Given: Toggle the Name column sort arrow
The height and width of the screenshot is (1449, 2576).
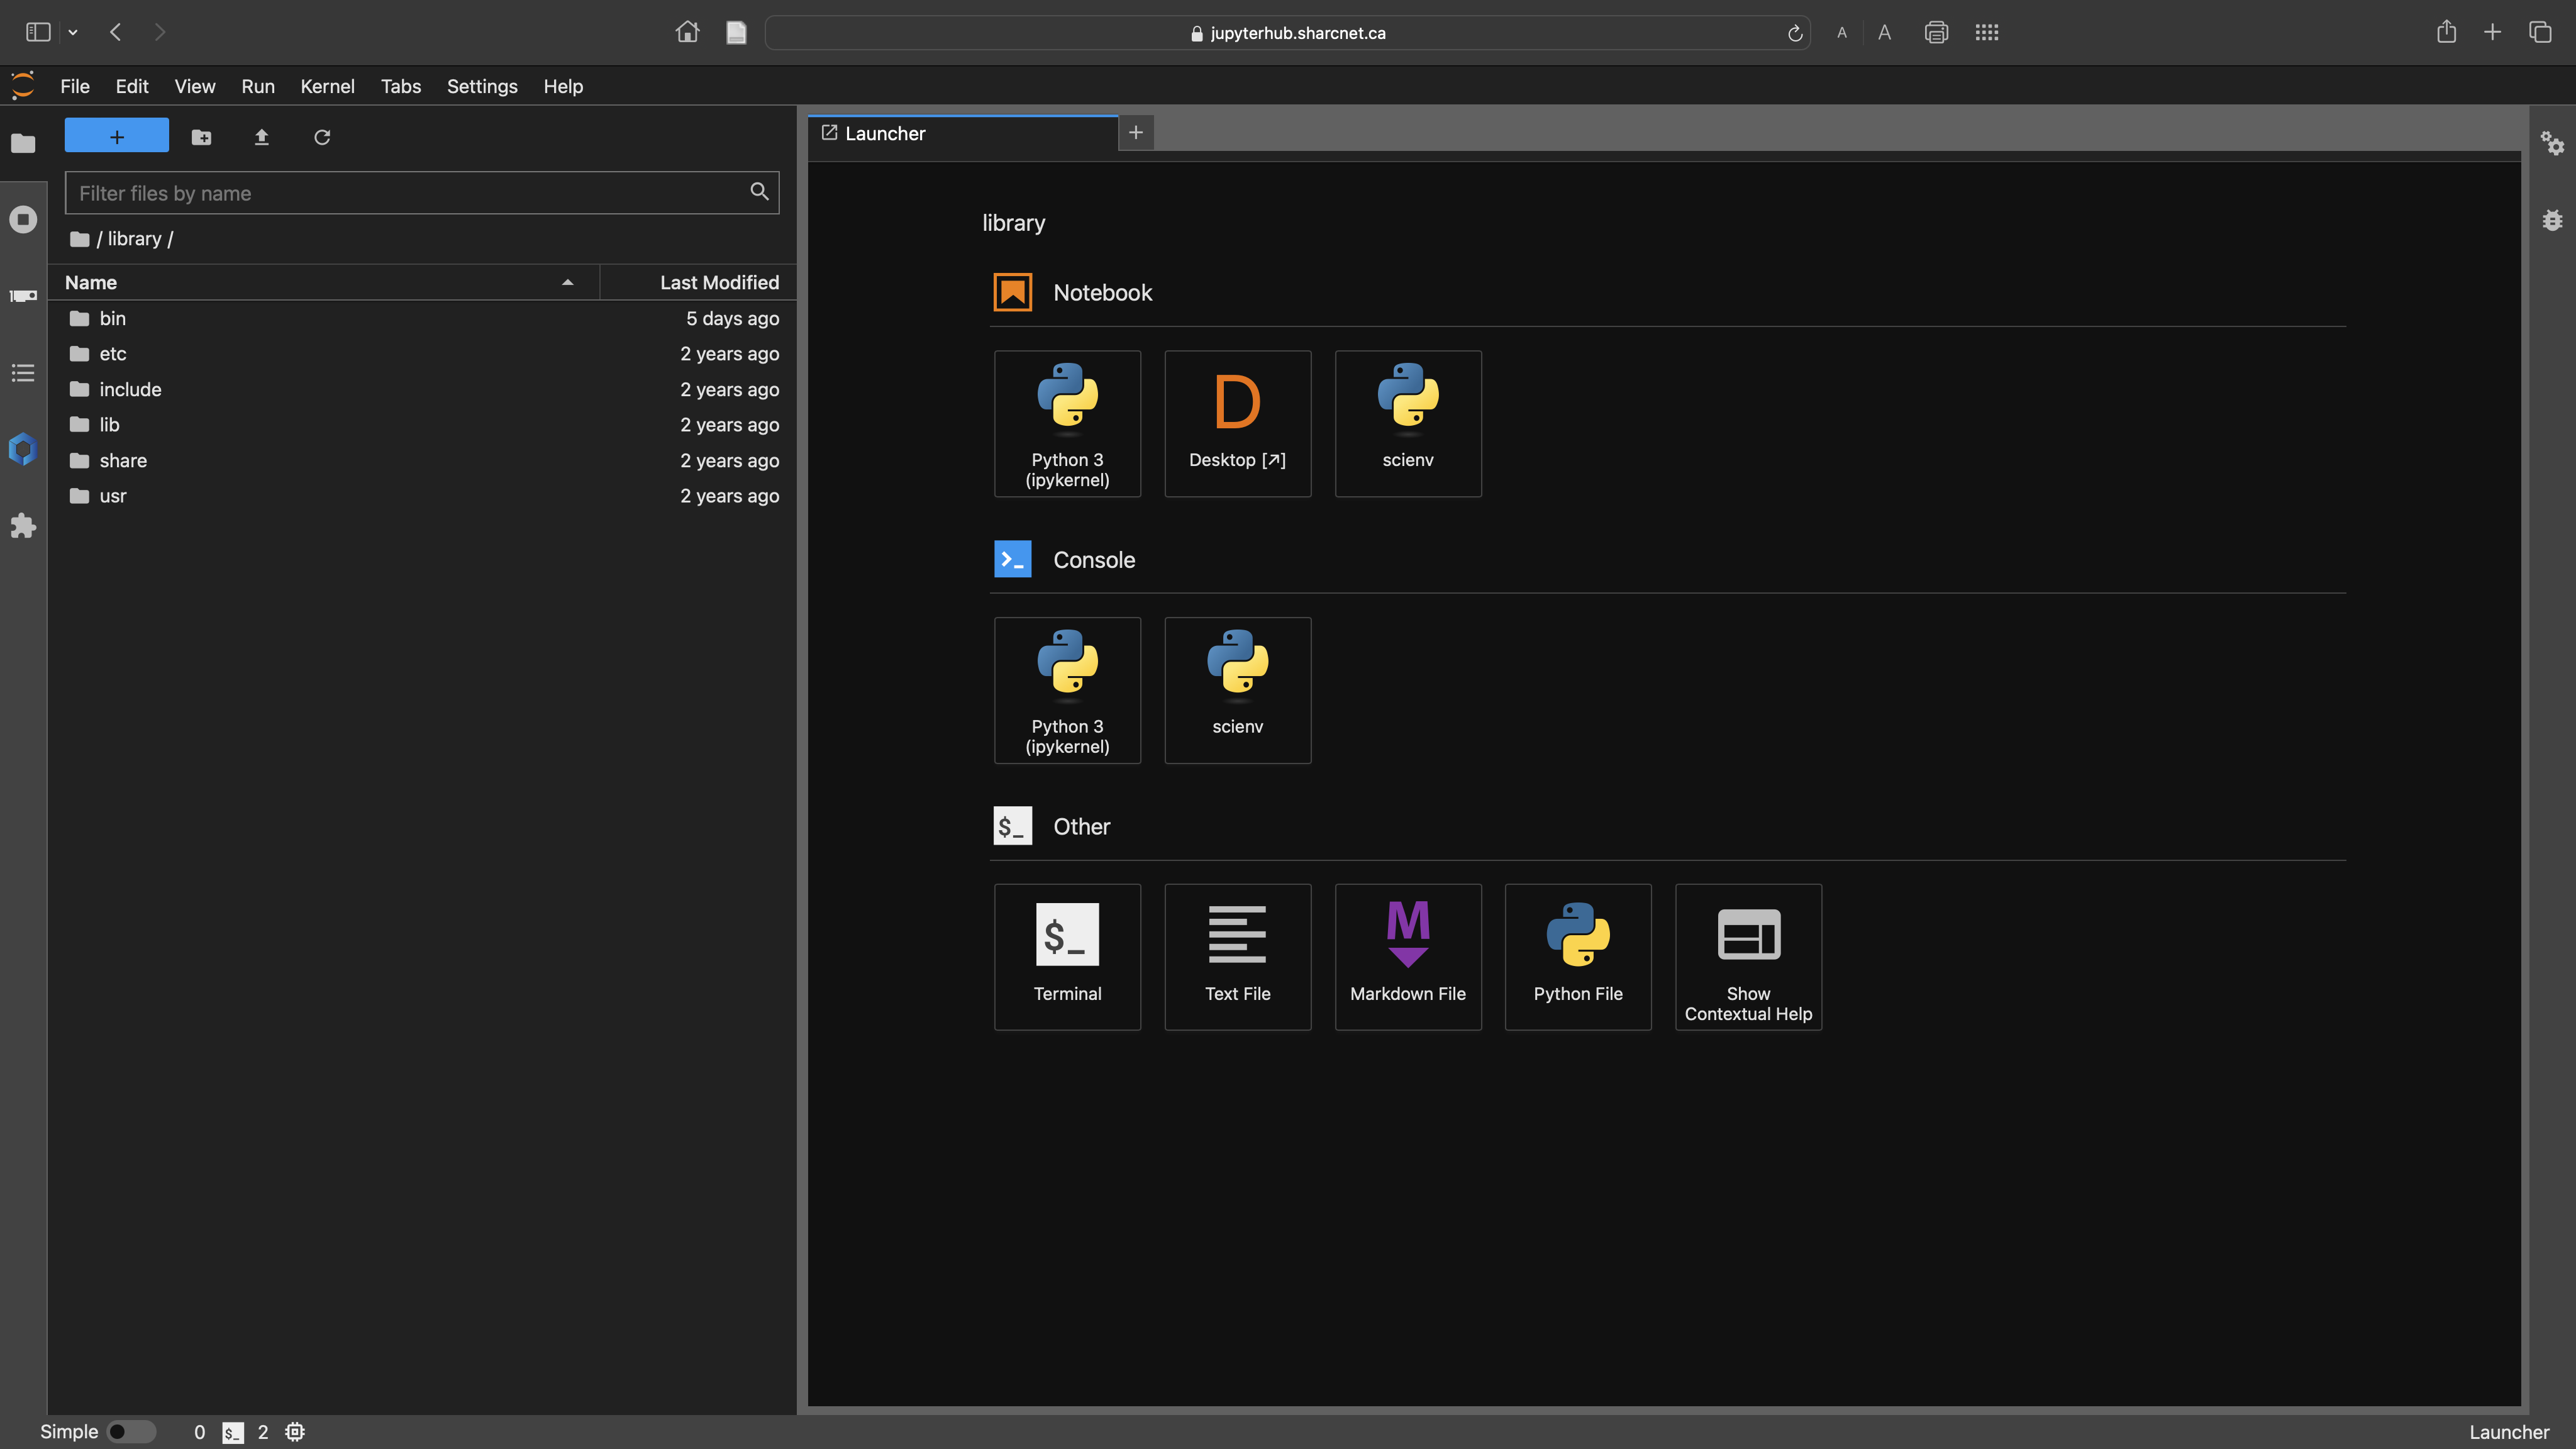Looking at the screenshot, I should coord(567,283).
